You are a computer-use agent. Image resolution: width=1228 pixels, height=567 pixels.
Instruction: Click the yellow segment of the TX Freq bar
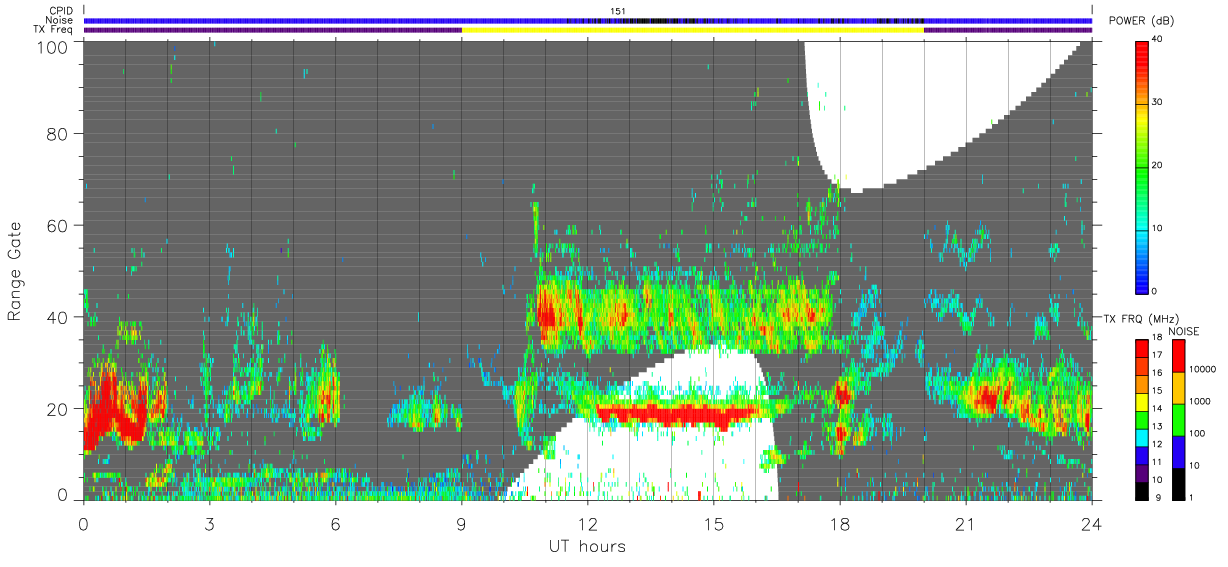tap(692, 30)
